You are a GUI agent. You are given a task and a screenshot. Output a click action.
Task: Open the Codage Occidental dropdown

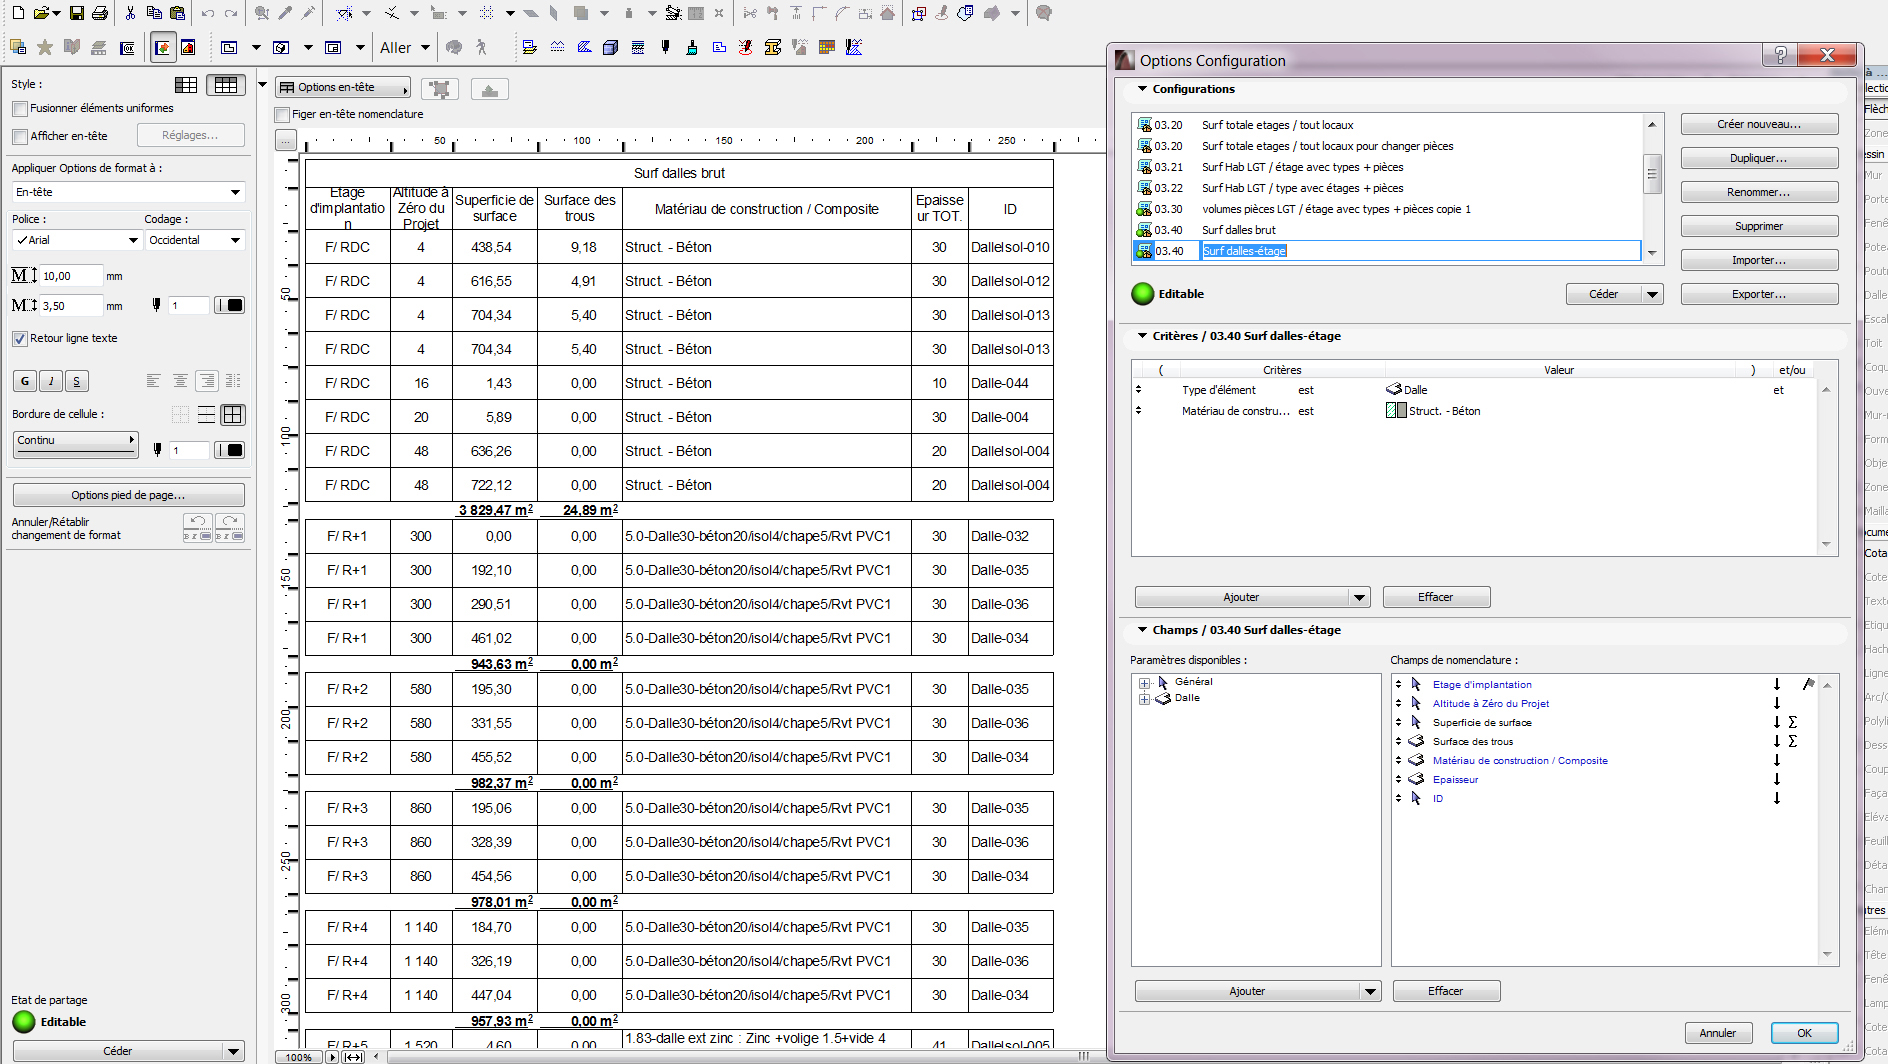pos(195,240)
